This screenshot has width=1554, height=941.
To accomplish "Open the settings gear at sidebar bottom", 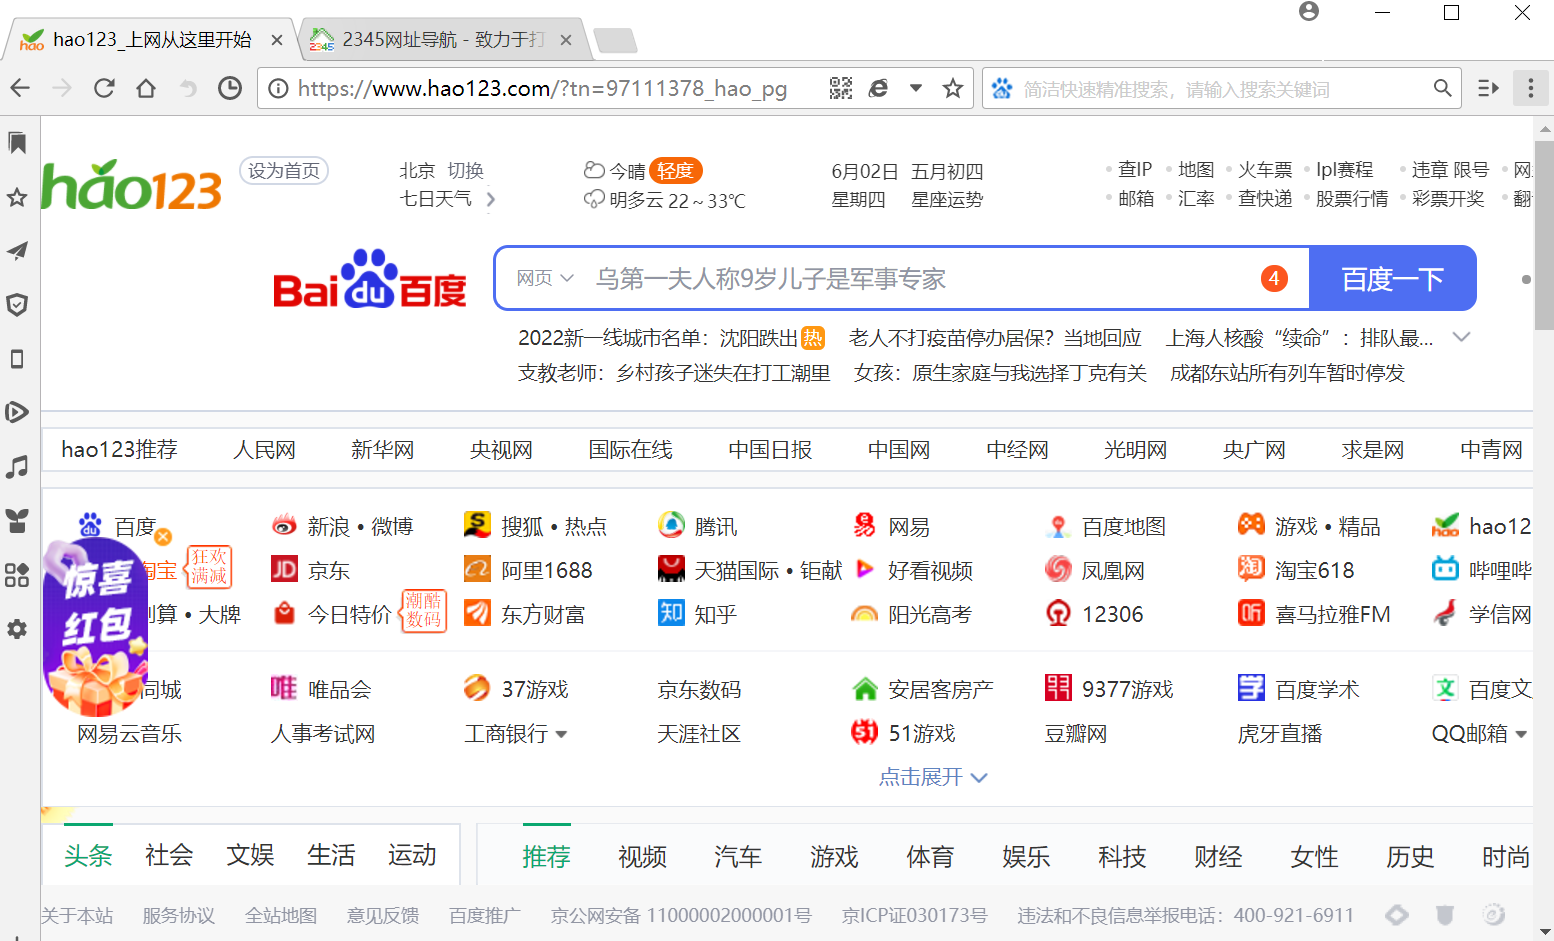I will [x=17, y=629].
